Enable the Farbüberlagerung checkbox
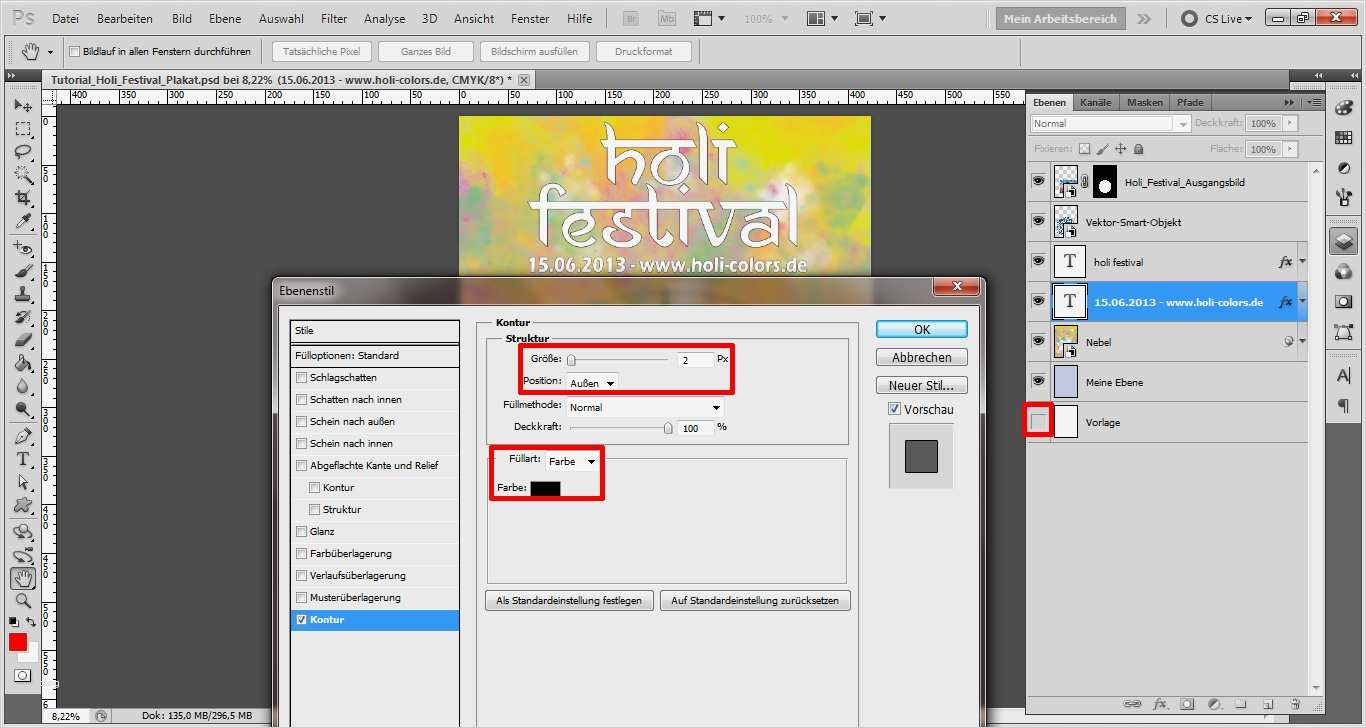The width and height of the screenshot is (1366, 728). (302, 554)
